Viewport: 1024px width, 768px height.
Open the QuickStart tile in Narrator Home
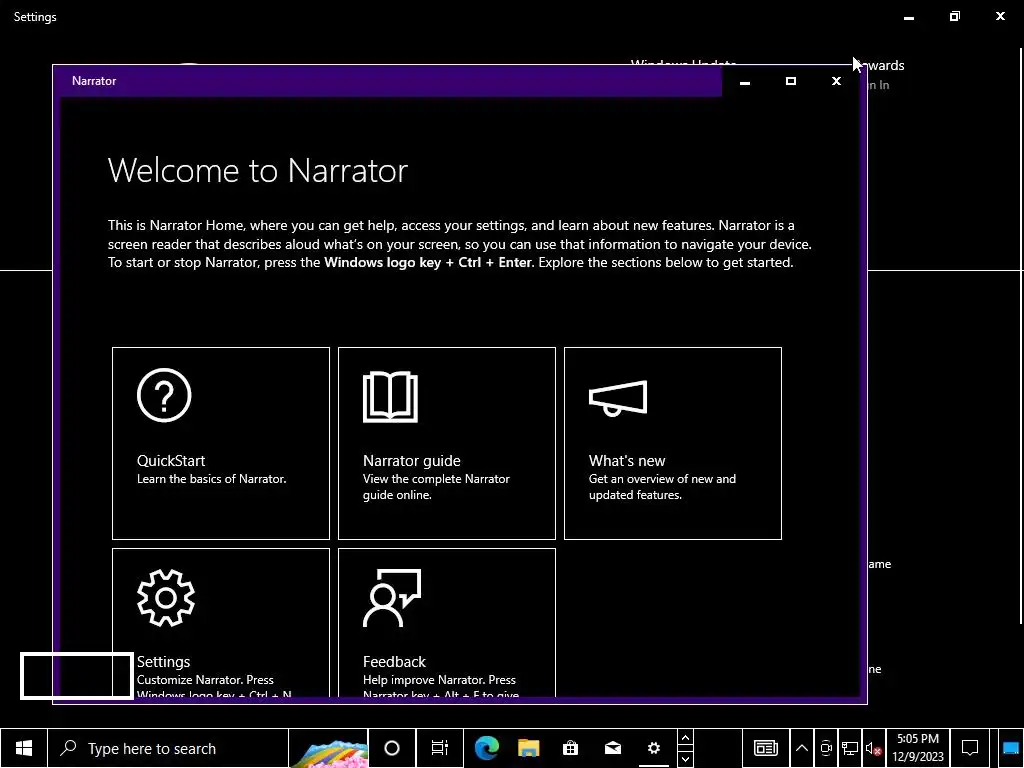tap(221, 443)
